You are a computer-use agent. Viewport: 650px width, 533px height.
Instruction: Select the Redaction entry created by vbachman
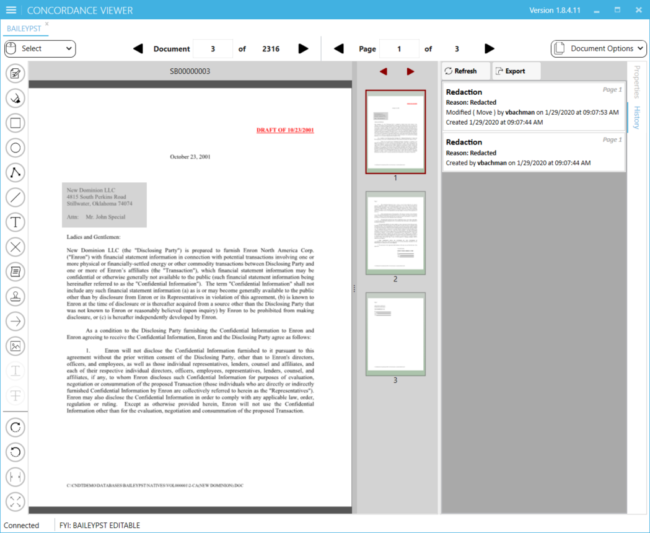(534, 152)
